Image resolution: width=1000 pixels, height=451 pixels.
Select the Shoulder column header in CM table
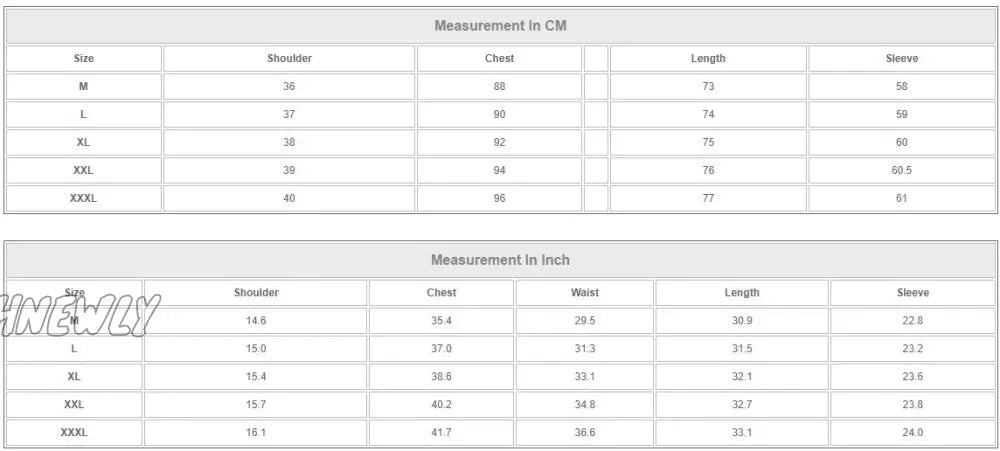pyautogui.click(x=289, y=59)
